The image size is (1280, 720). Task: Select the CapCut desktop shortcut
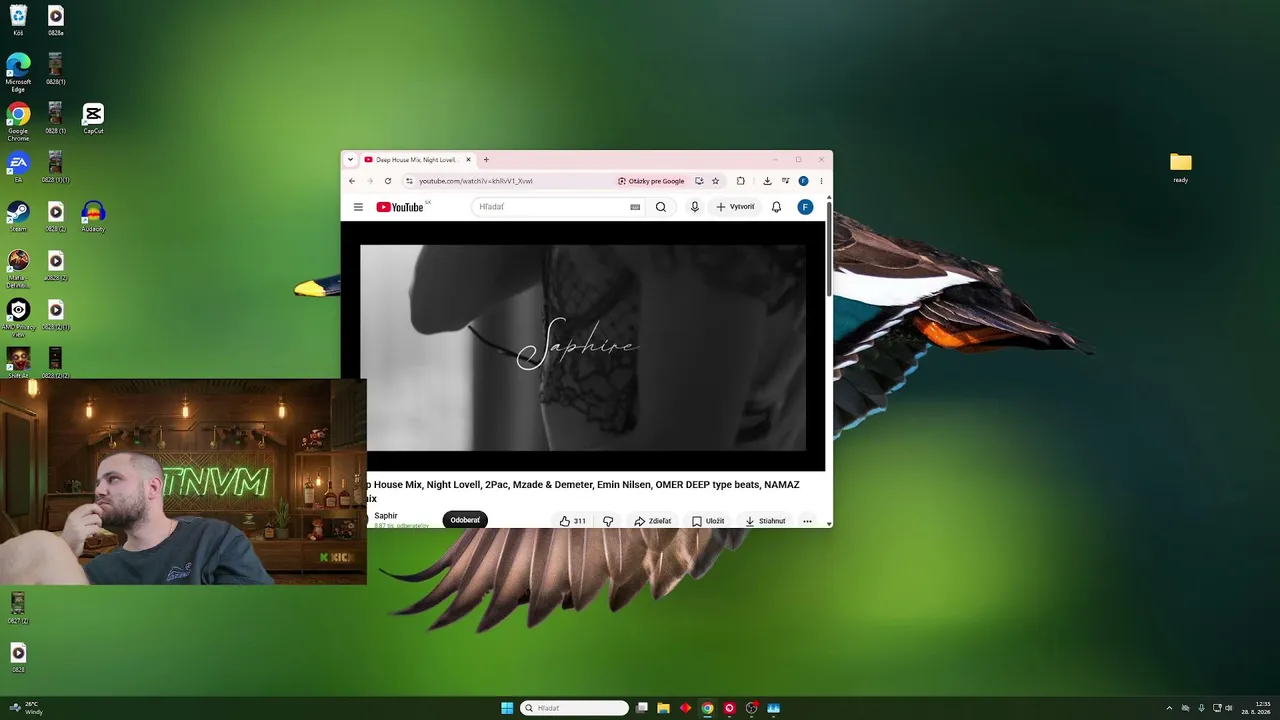[x=93, y=118]
